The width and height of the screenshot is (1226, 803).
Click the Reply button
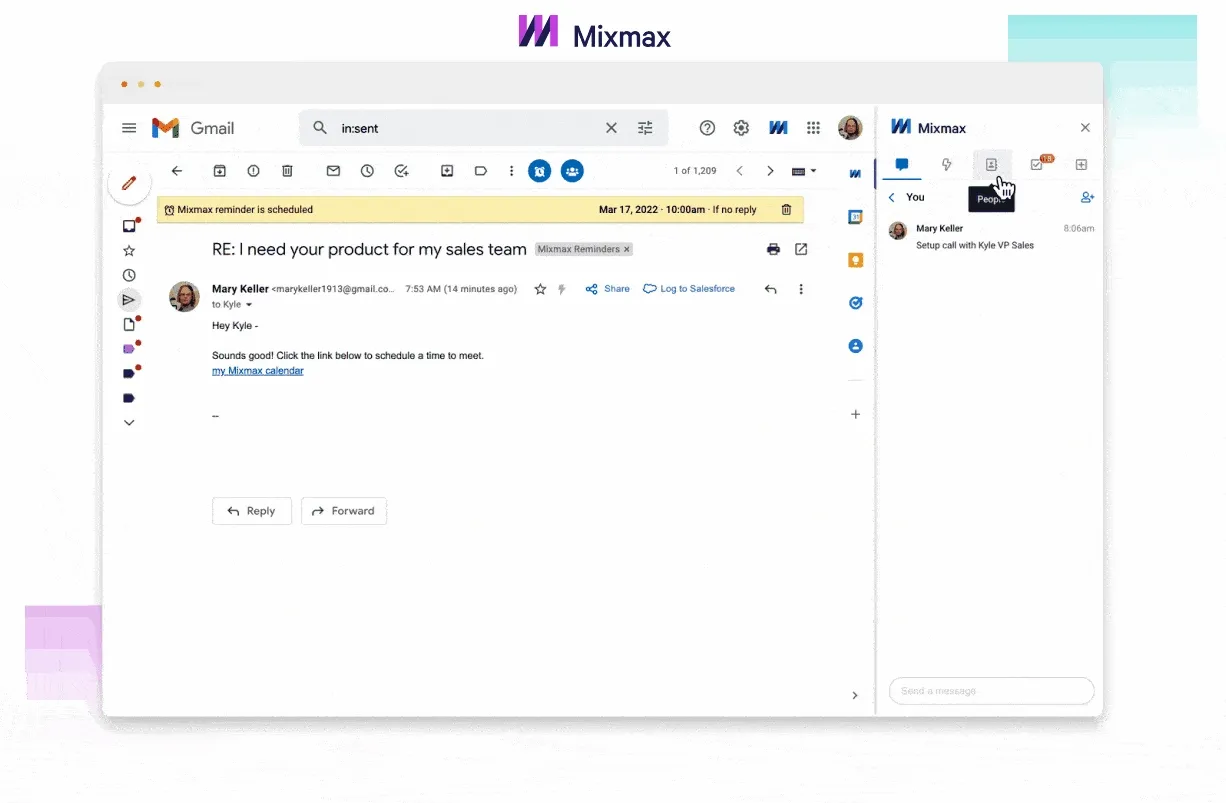[251, 511]
